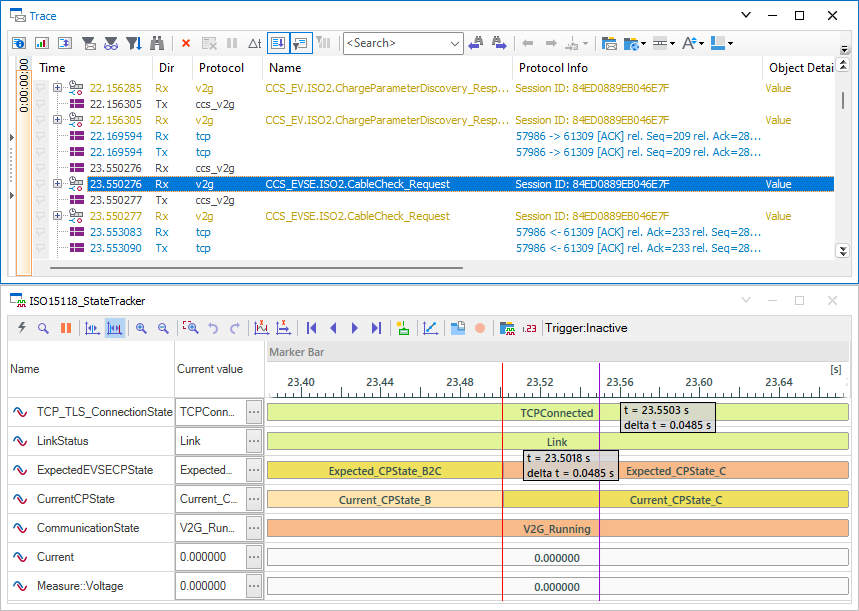Toggle the highlighted auto-scroll button in Trace toolbar
Viewport: 859px width, 611px height.
[278, 43]
